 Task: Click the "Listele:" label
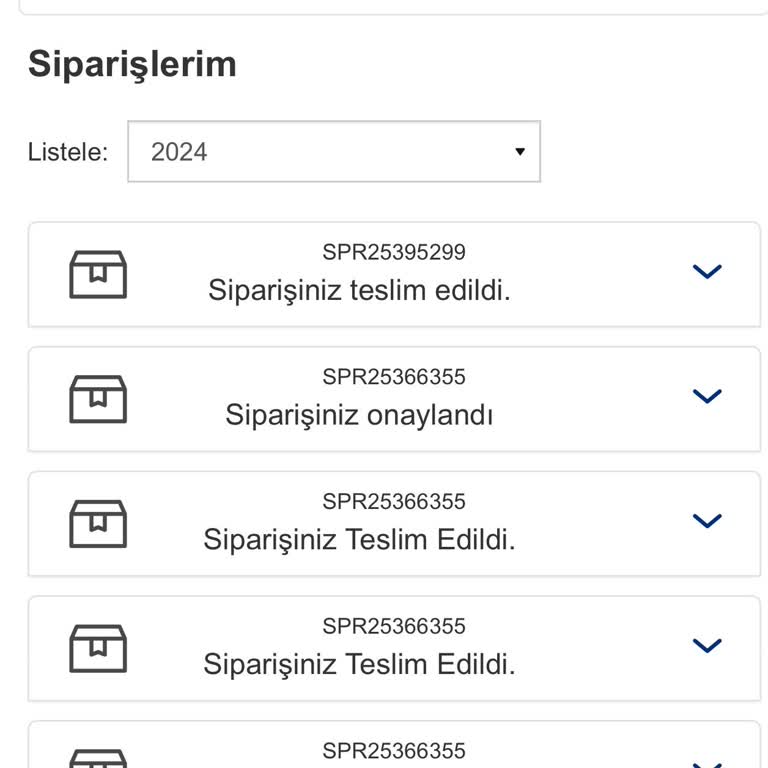pyautogui.click(x=68, y=152)
